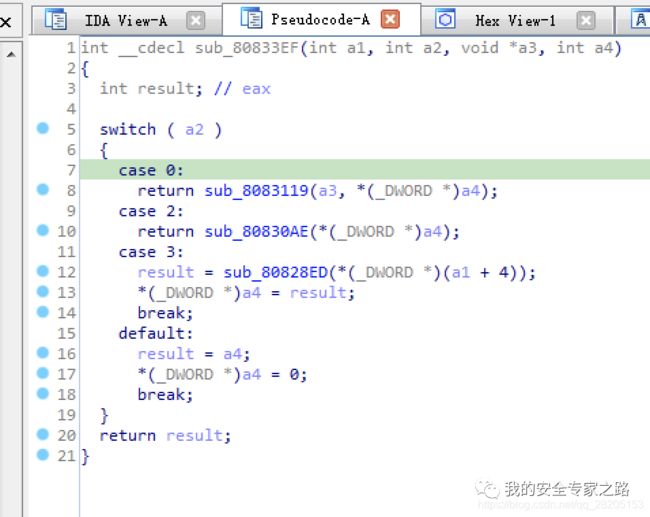Click 'return result;' on line 20

pyautogui.click(x=165, y=436)
